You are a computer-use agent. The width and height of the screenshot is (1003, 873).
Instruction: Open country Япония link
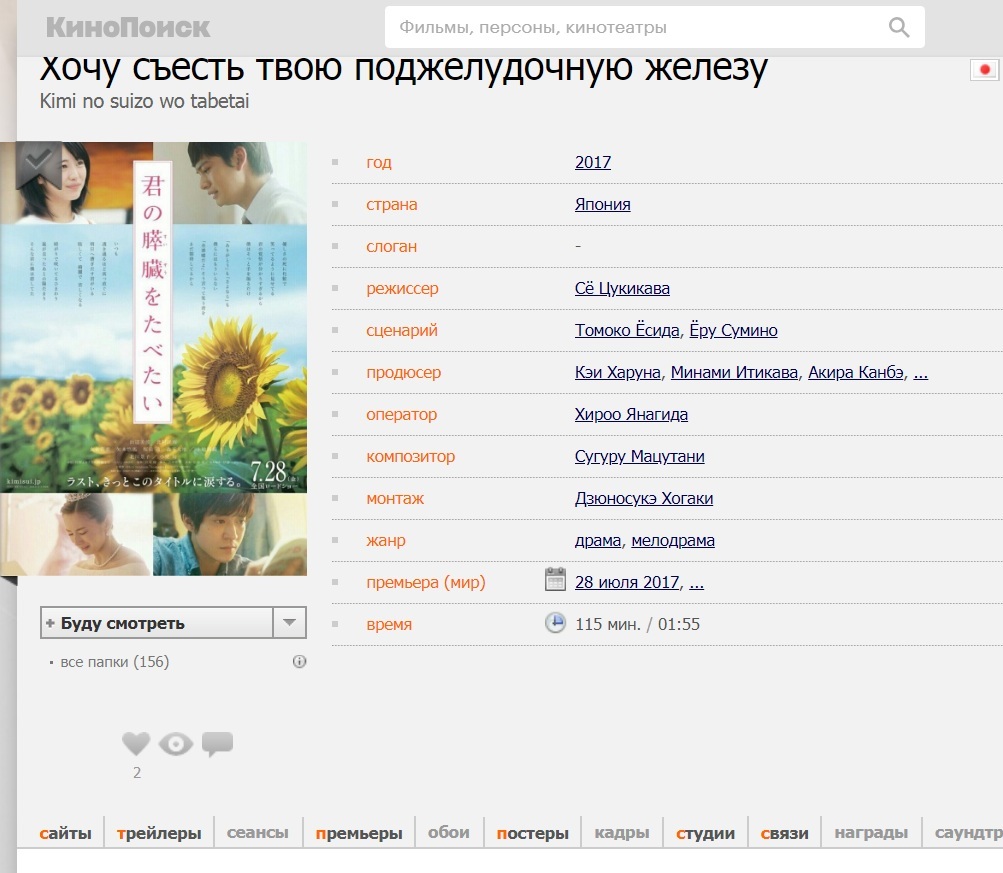click(603, 204)
